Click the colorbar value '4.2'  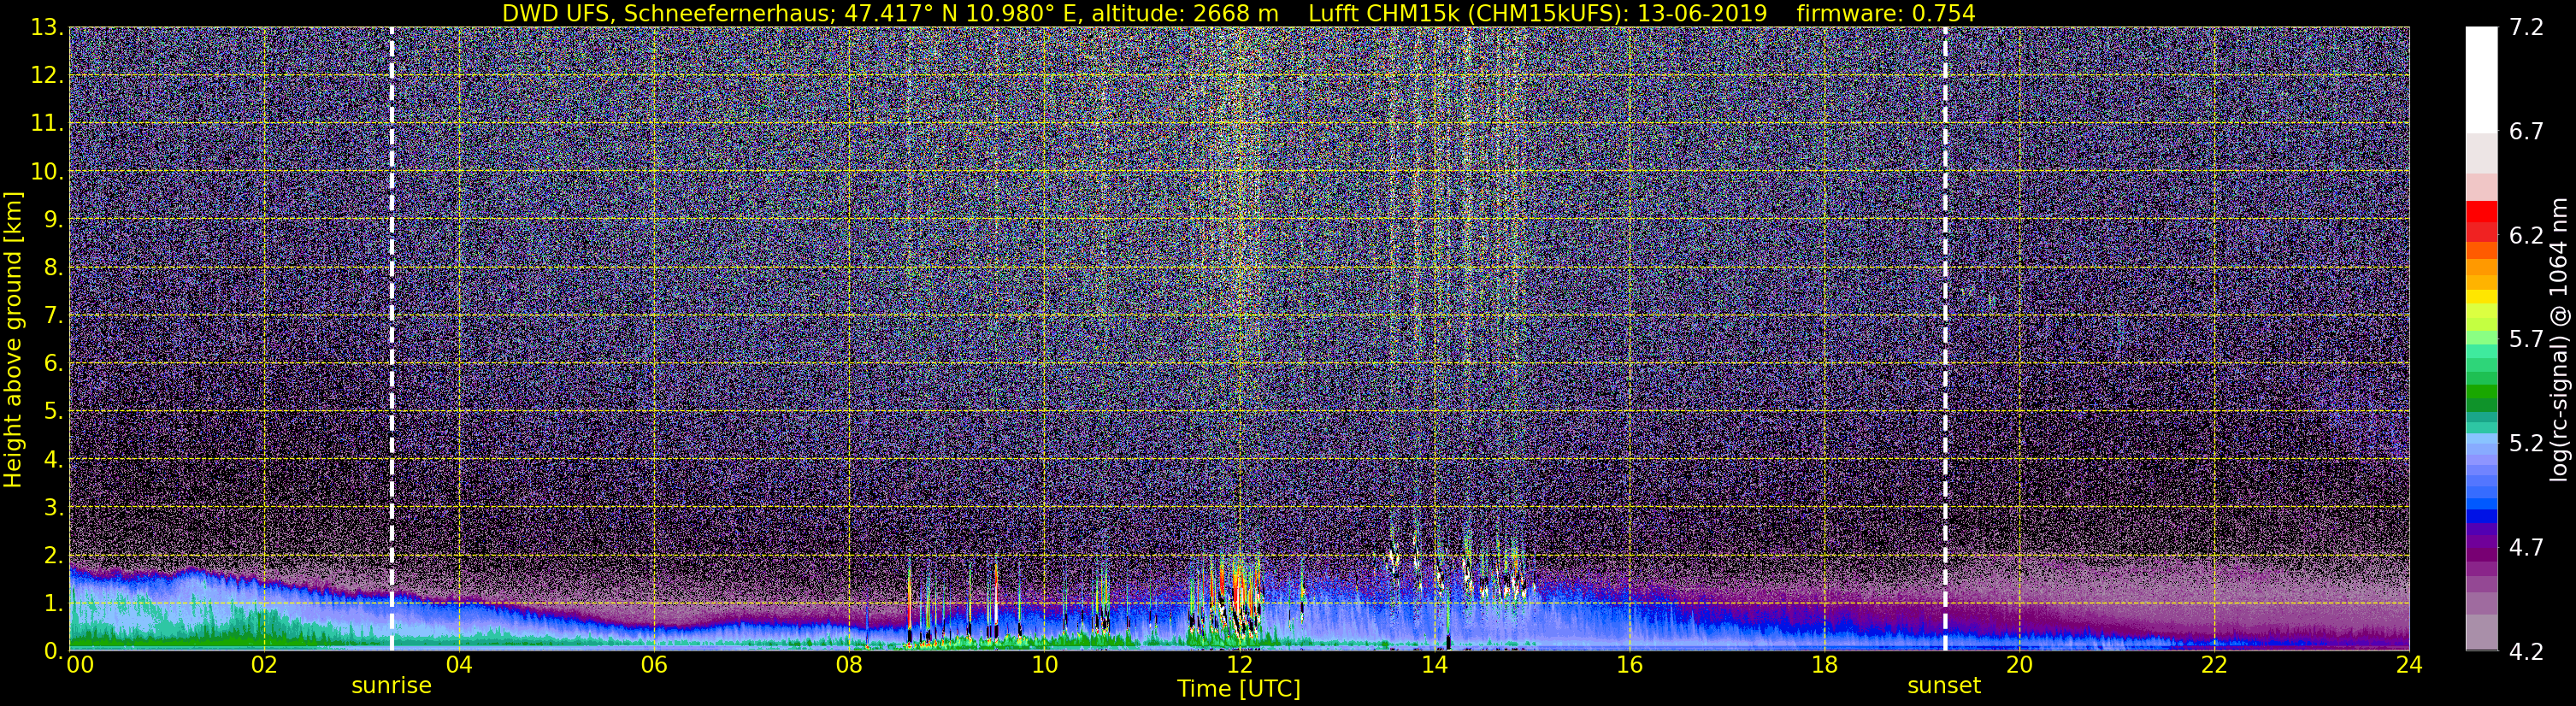pyautogui.click(x=2526, y=652)
